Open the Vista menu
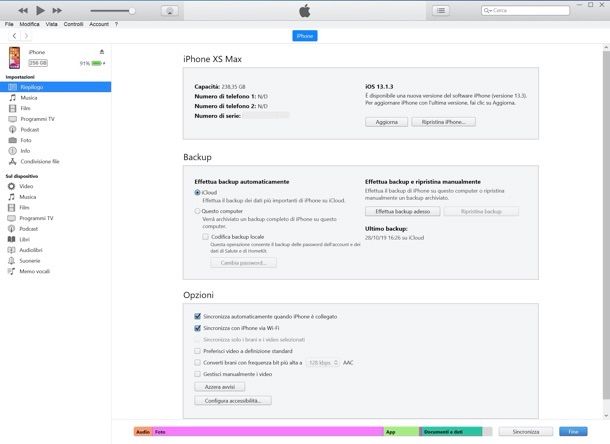The height and width of the screenshot is (444, 610). coord(51,24)
